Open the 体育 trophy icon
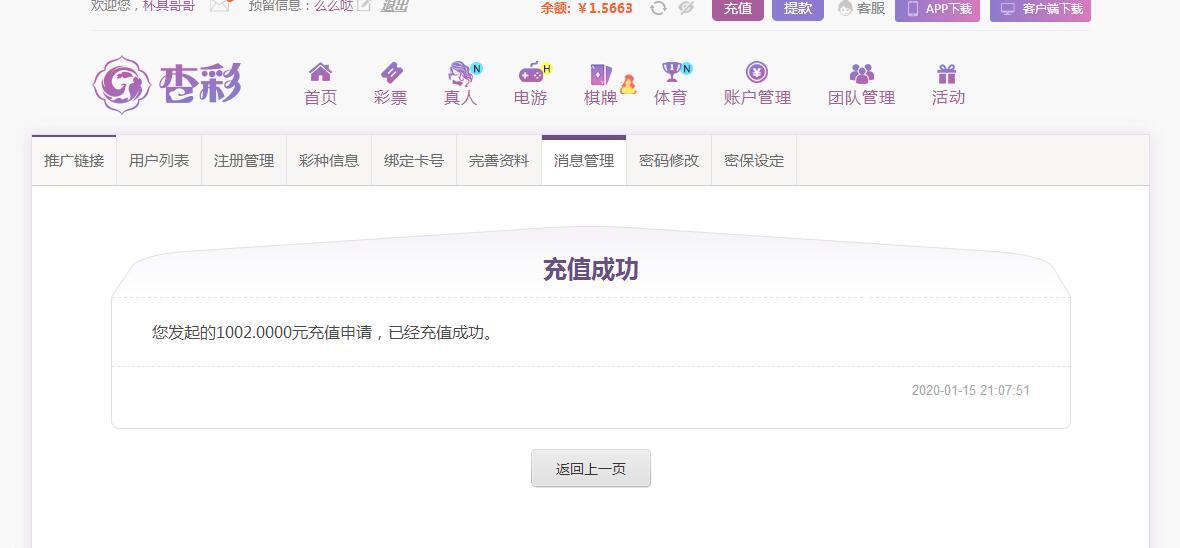Image resolution: width=1180 pixels, height=548 pixels. click(x=671, y=72)
